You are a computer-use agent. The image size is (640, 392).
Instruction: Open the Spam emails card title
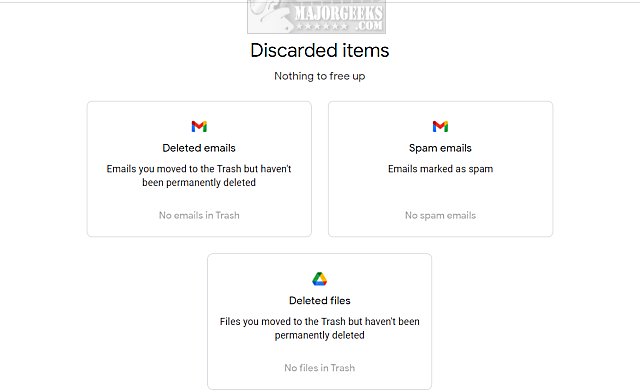(440, 148)
